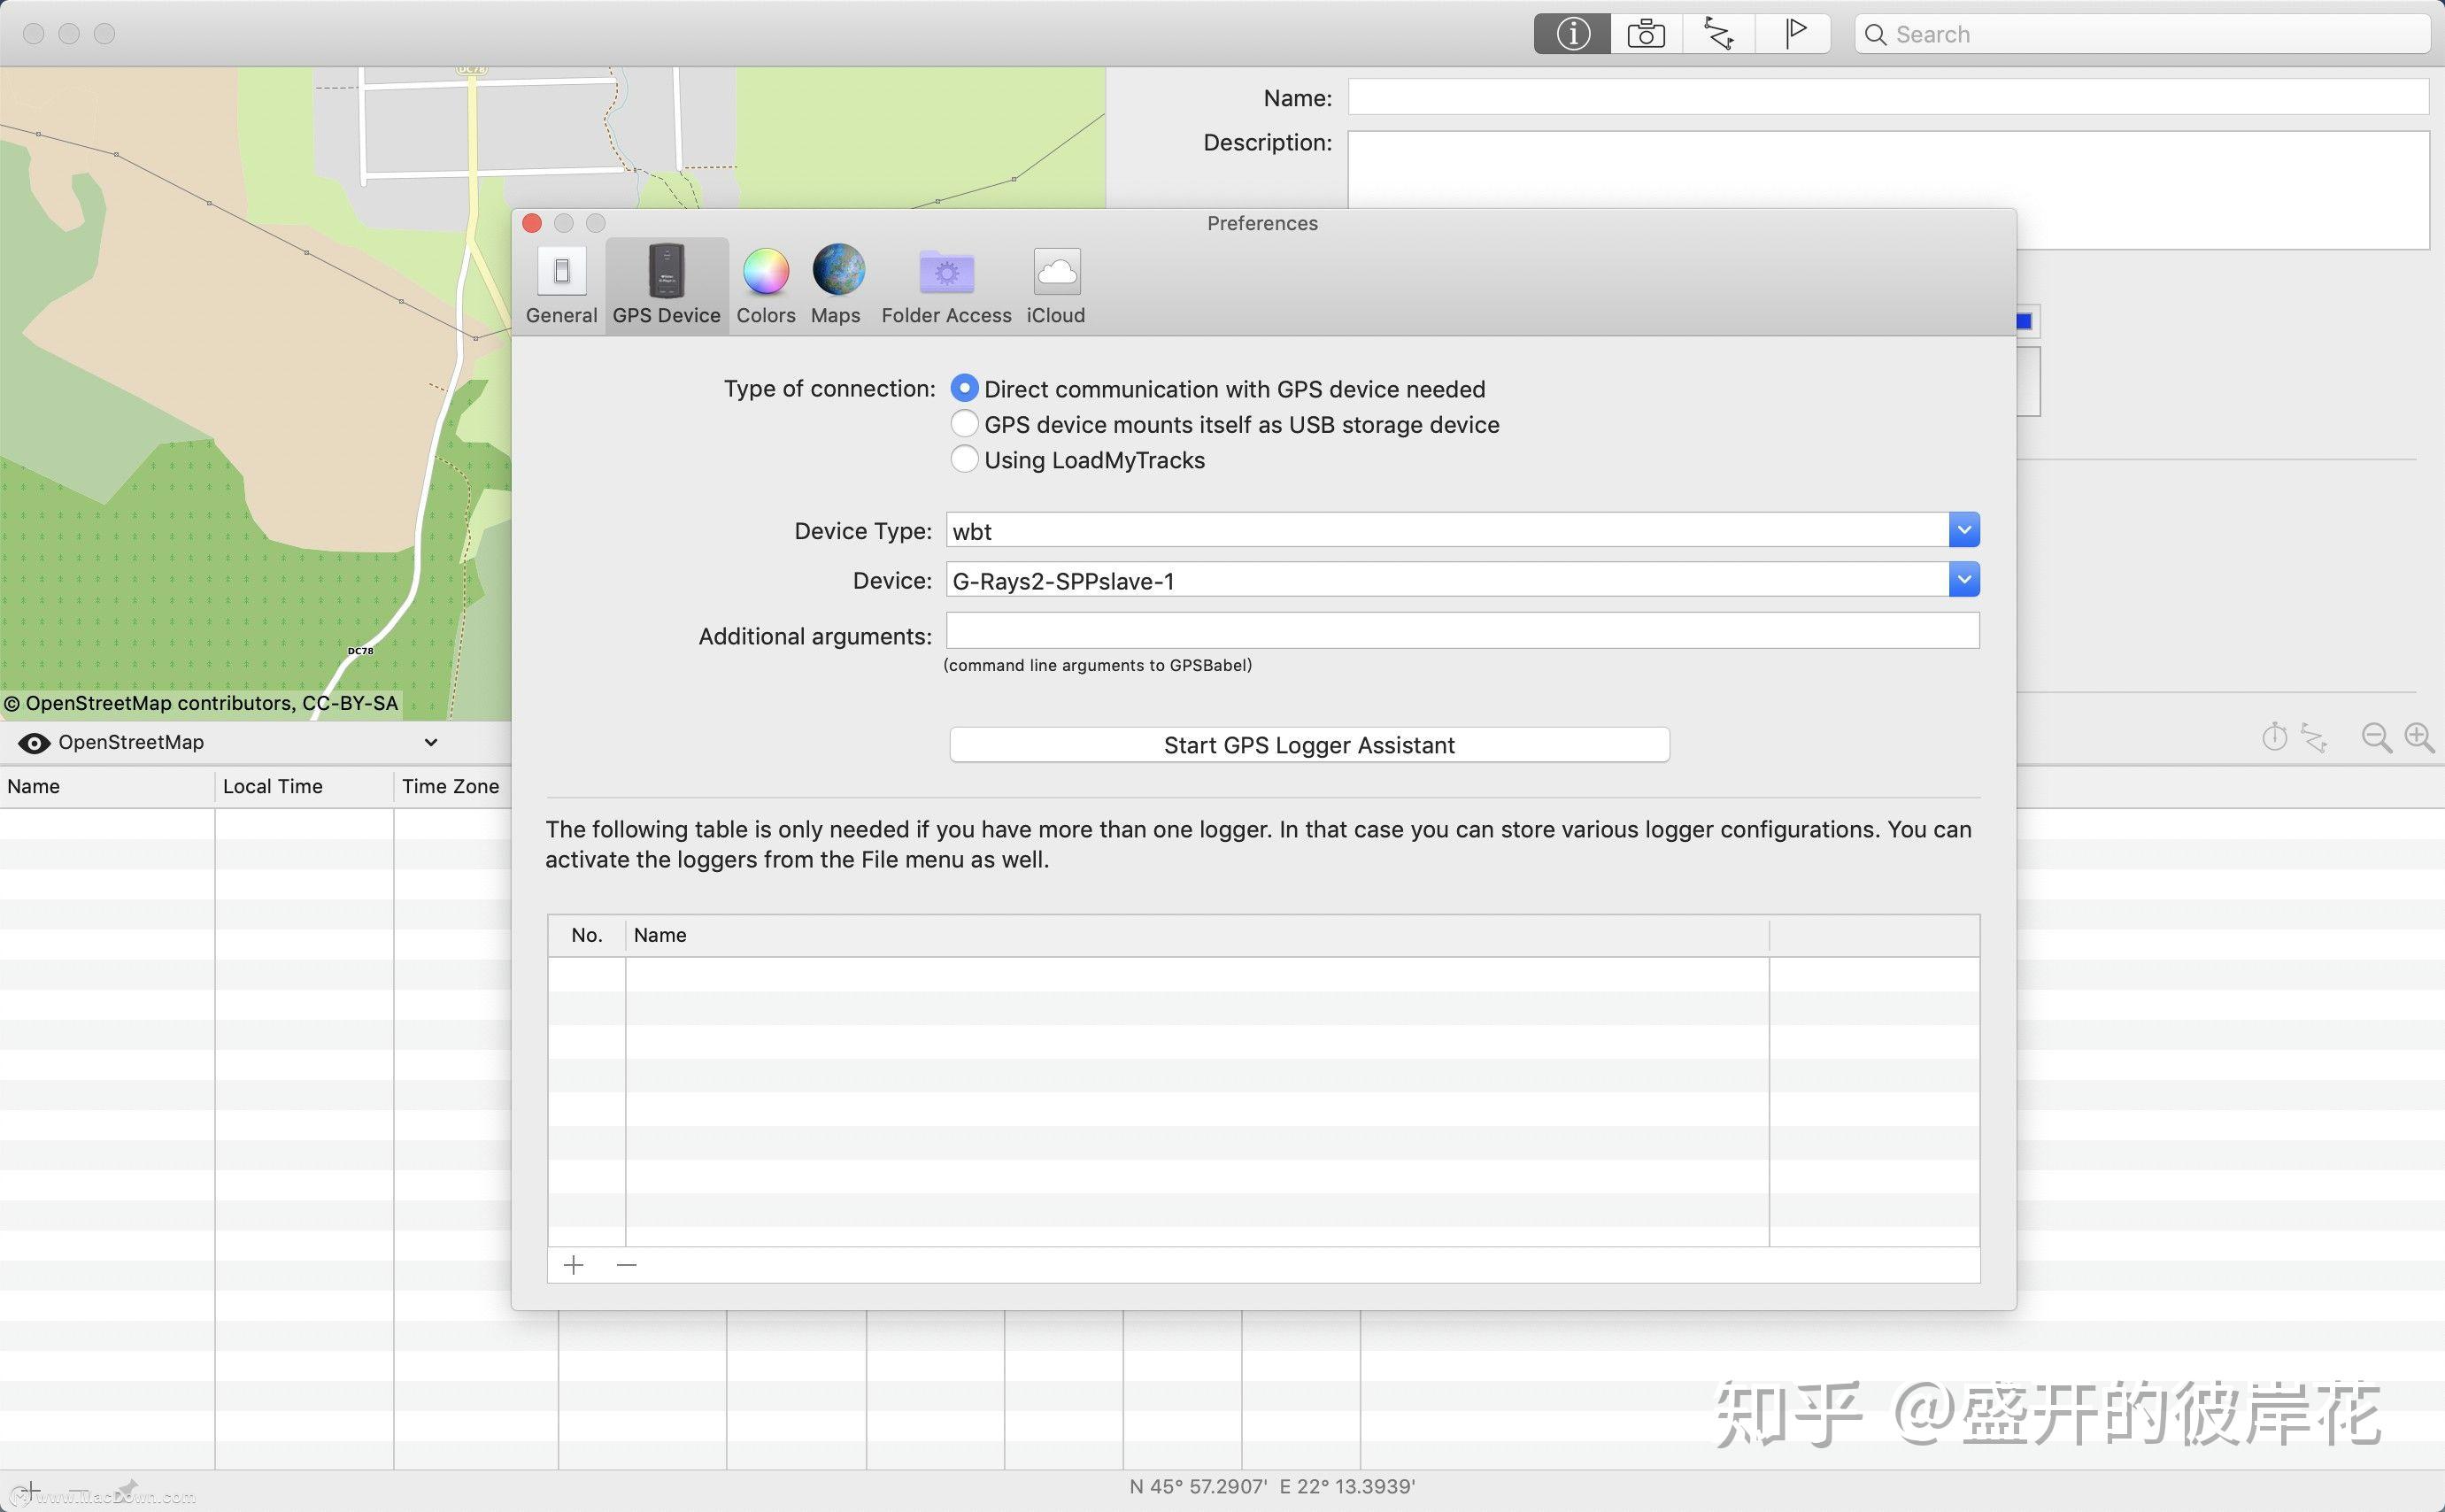This screenshot has height=1512, width=2445.
Task: Switch to the tracks toolbar view
Action: point(1718,33)
